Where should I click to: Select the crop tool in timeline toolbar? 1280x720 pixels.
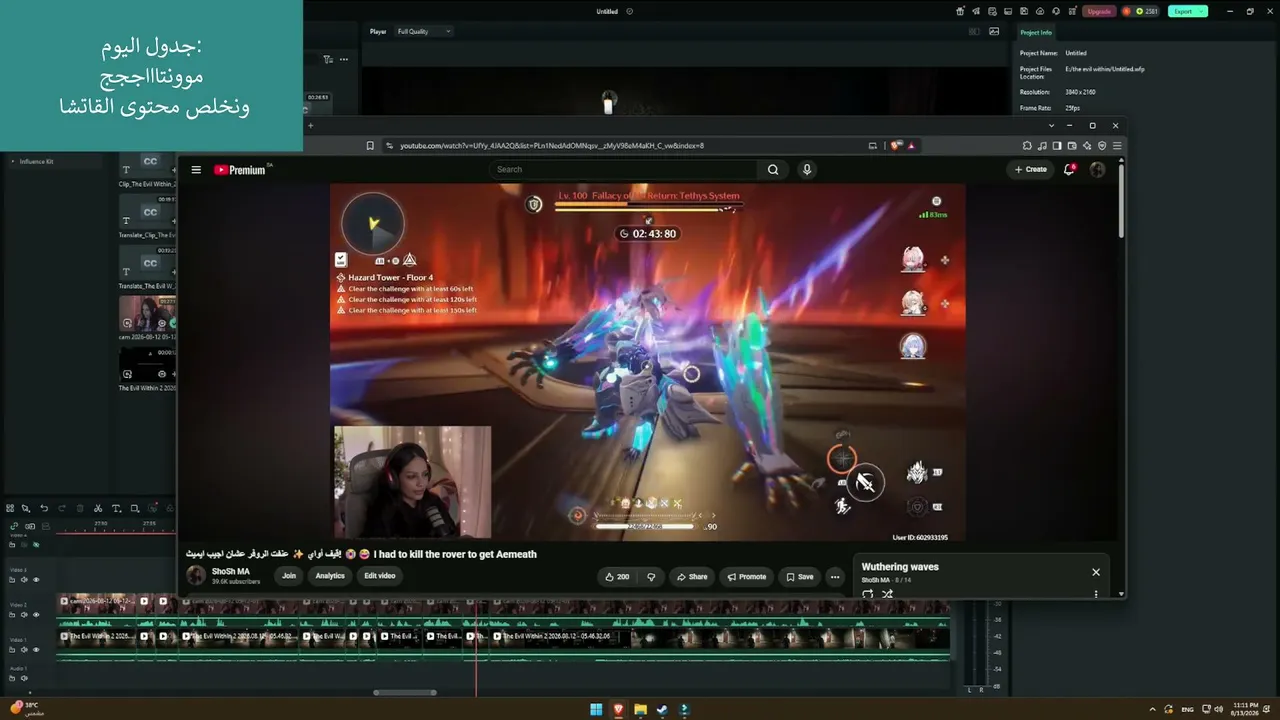pyautogui.click(x=134, y=508)
